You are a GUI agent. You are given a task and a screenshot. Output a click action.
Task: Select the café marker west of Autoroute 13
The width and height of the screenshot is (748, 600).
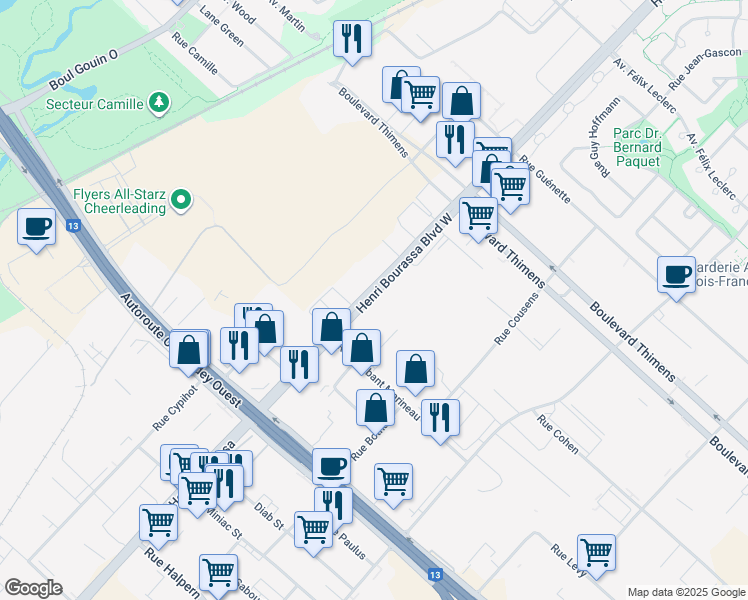tap(37, 227)
